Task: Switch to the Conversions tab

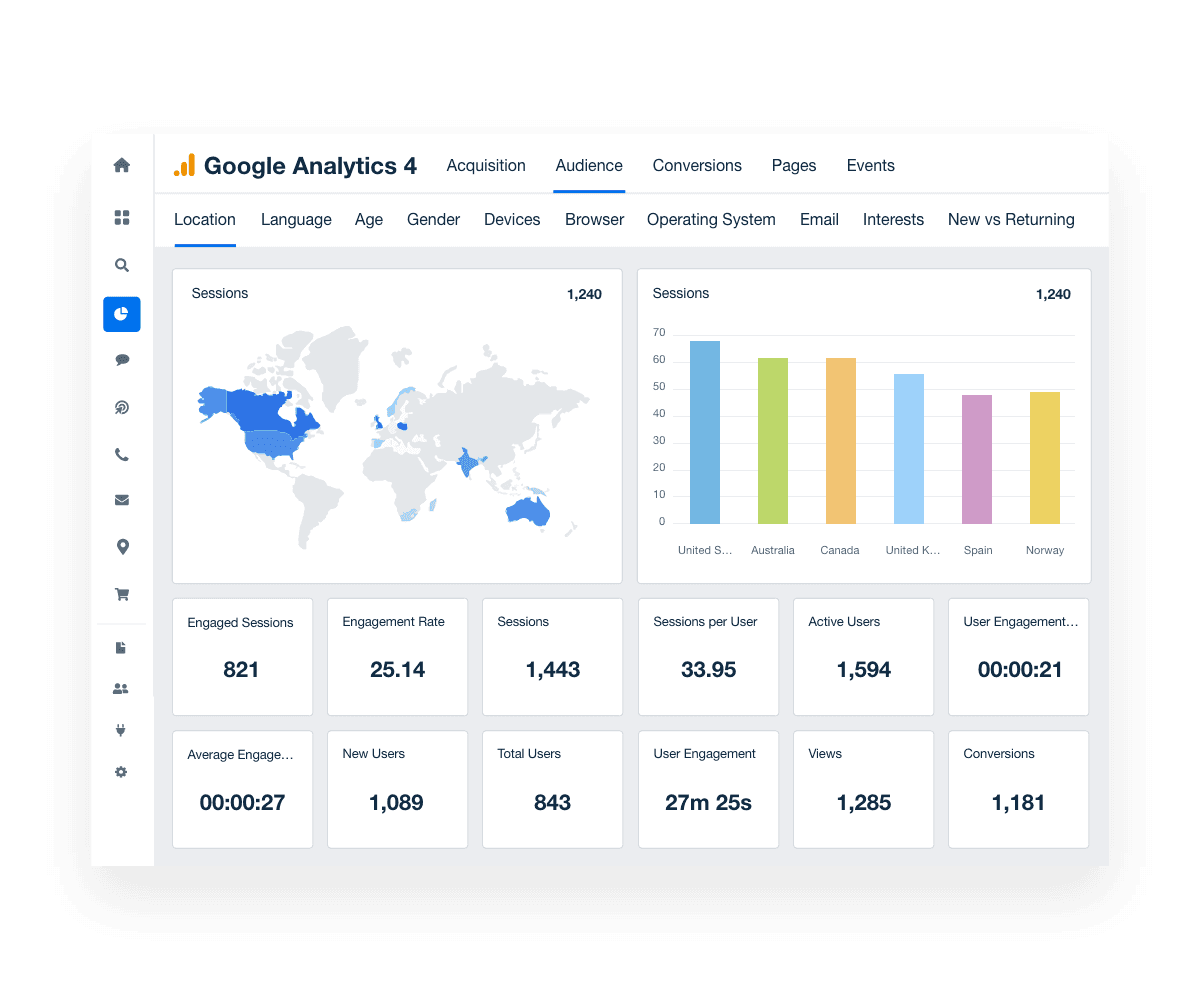Action: [697, 165]
